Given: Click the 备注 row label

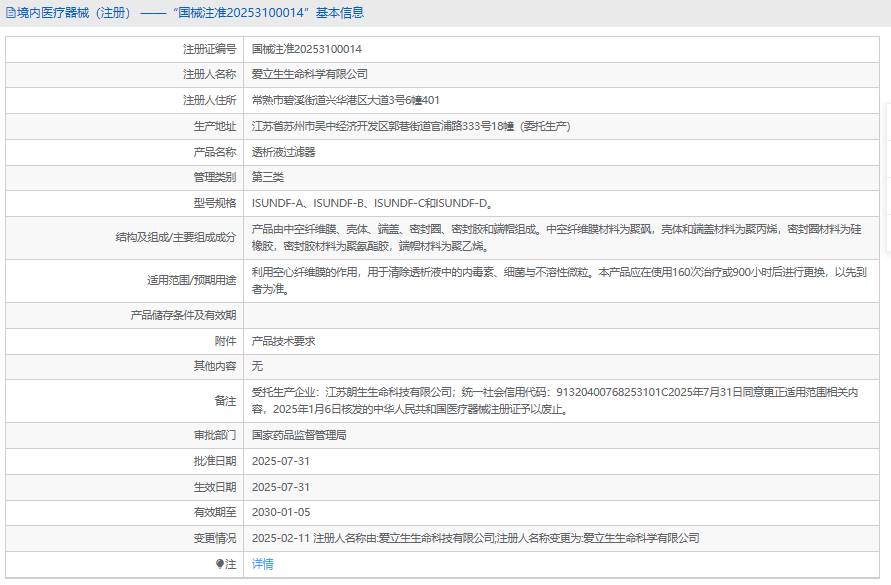Looking at the screenshot, I should 225,401.
